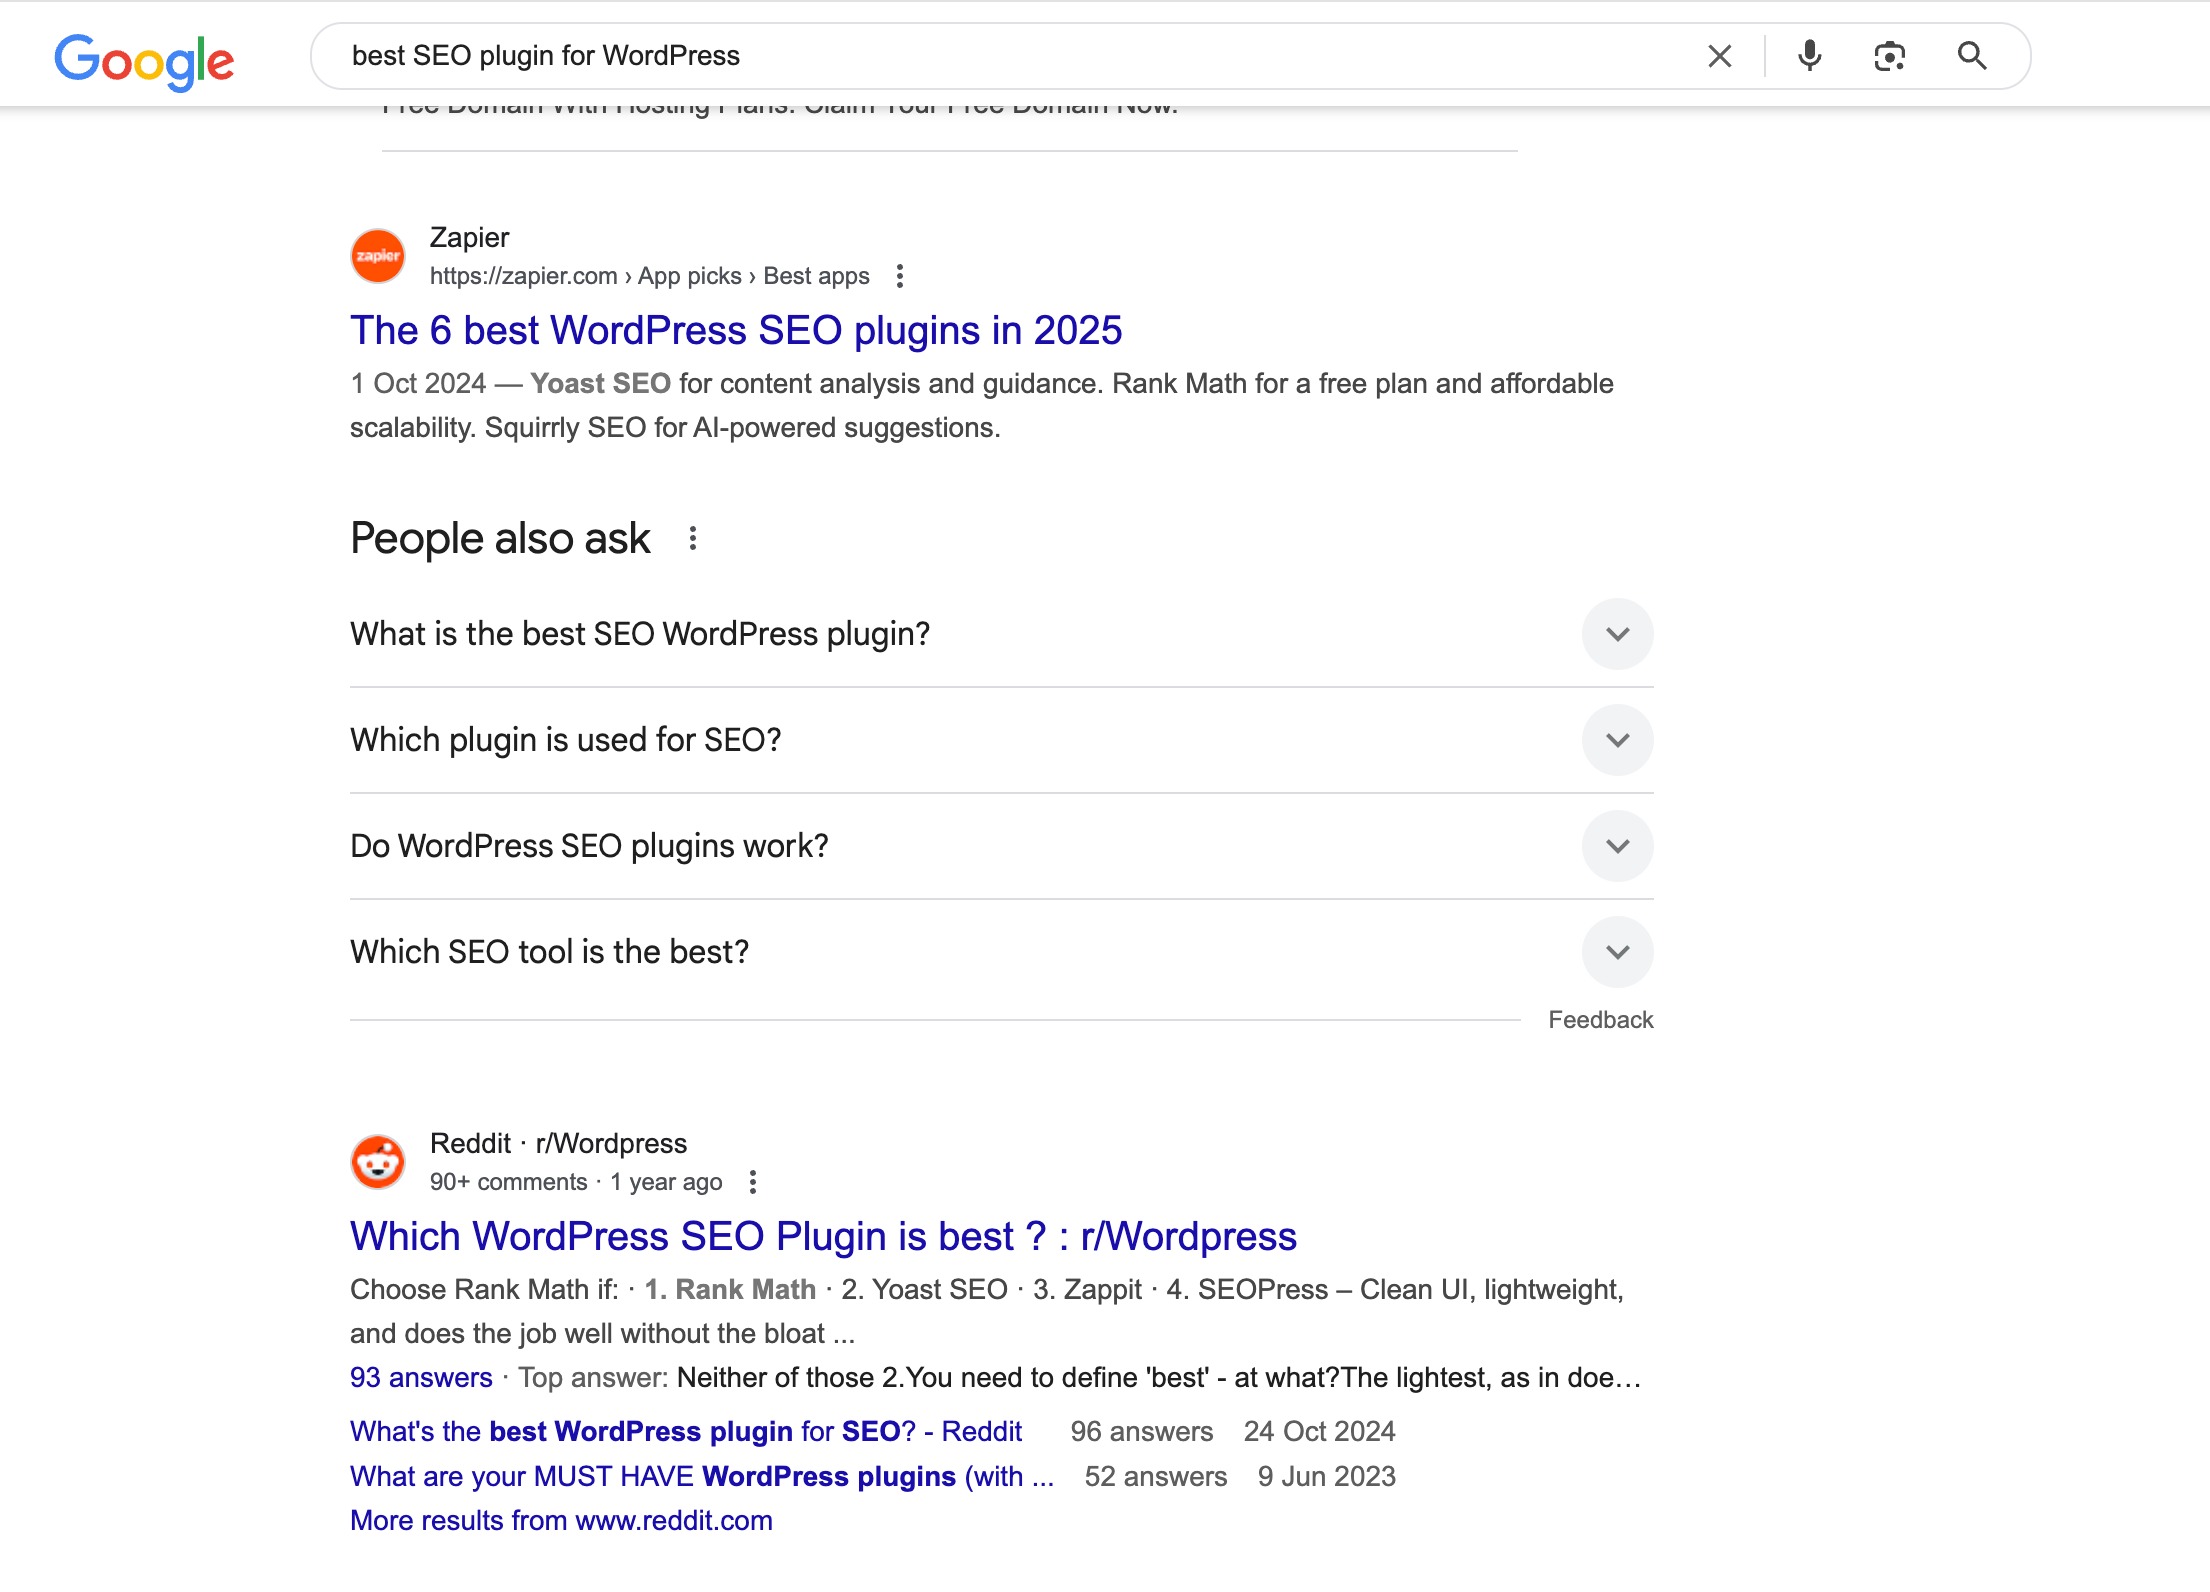This screenshot has height=1592, width=2210.
Task: Open more options for Zapier result
Action: click(x=900, y=276)
